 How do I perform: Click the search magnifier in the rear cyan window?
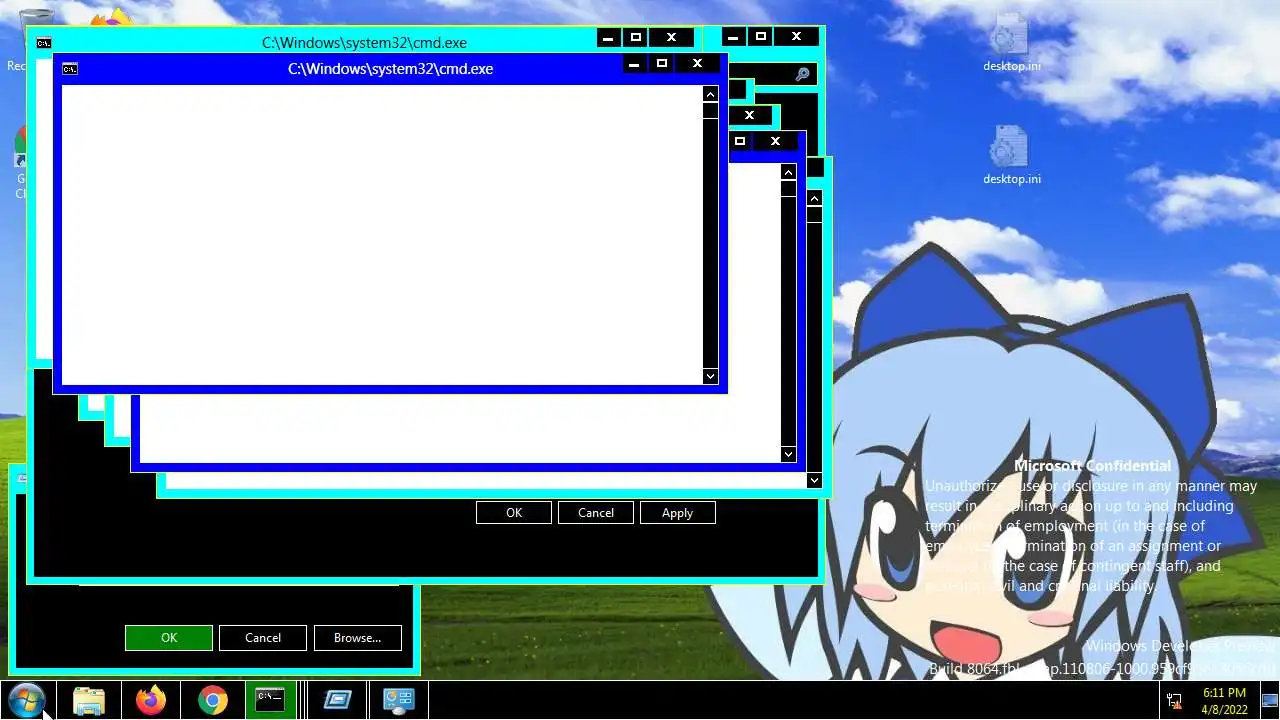pos(802,75)
